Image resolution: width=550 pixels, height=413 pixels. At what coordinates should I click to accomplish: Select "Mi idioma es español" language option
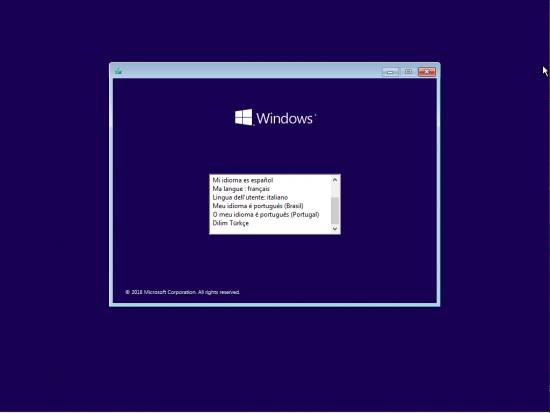[243, 180]
